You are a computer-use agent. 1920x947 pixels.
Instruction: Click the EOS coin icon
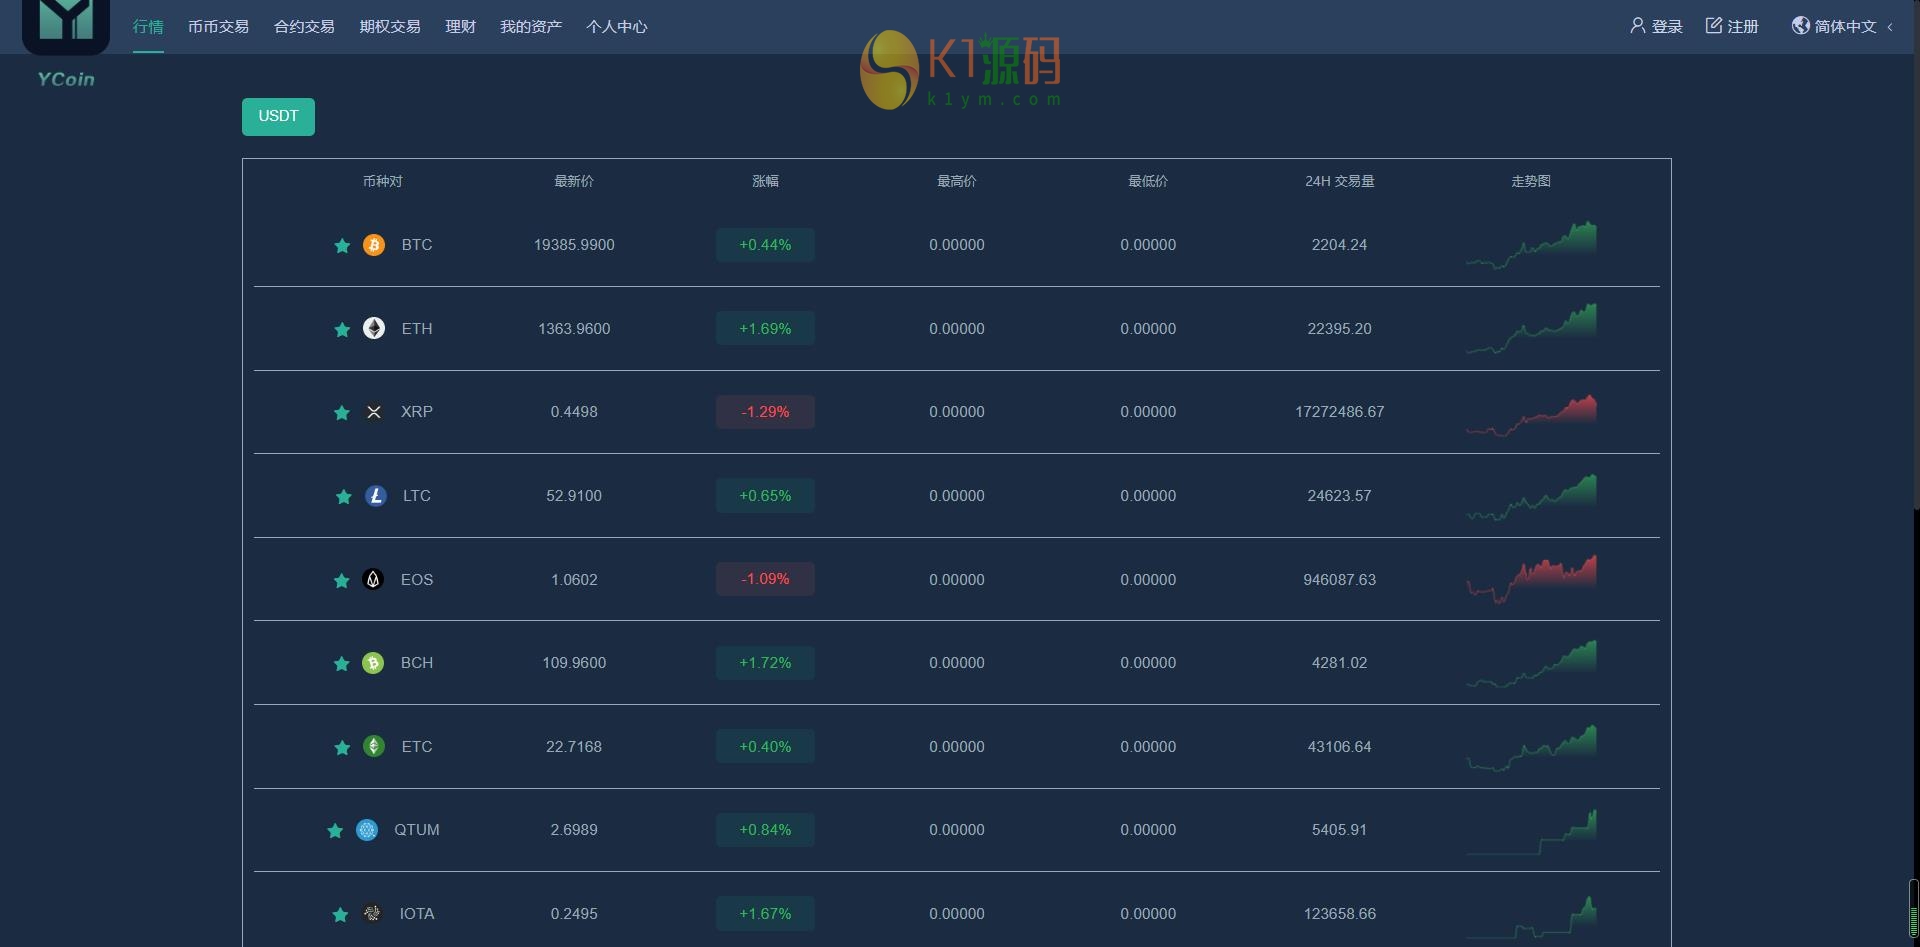point(373,579)
